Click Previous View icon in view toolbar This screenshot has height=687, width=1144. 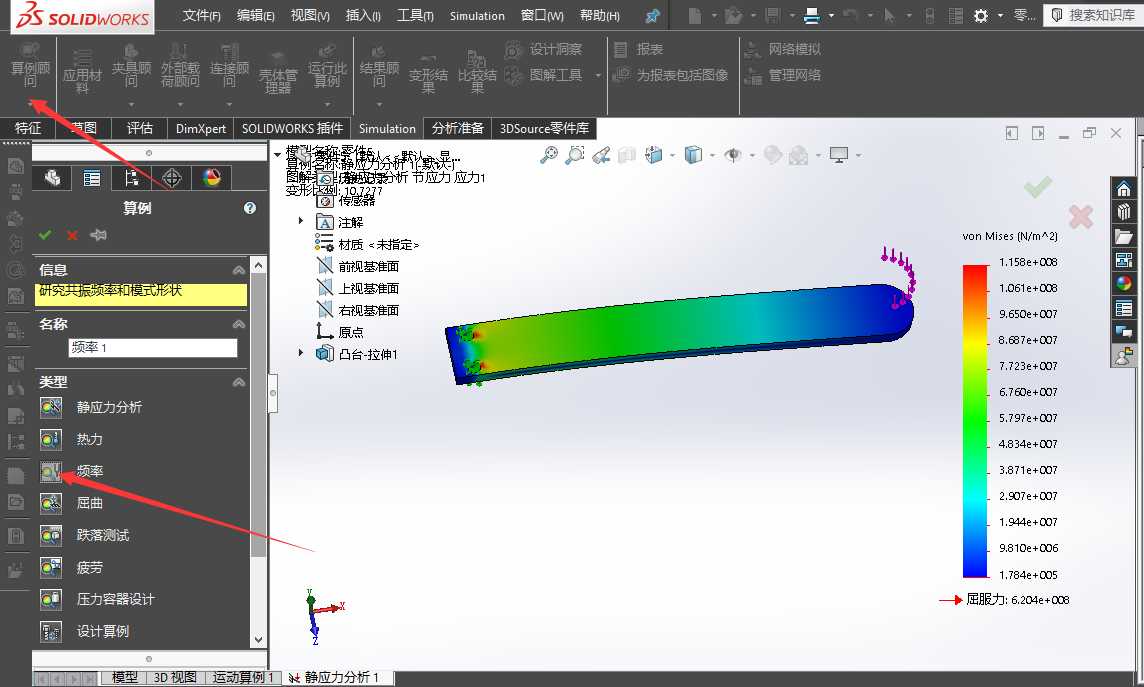pyautogui.click(x=601, y=155)
